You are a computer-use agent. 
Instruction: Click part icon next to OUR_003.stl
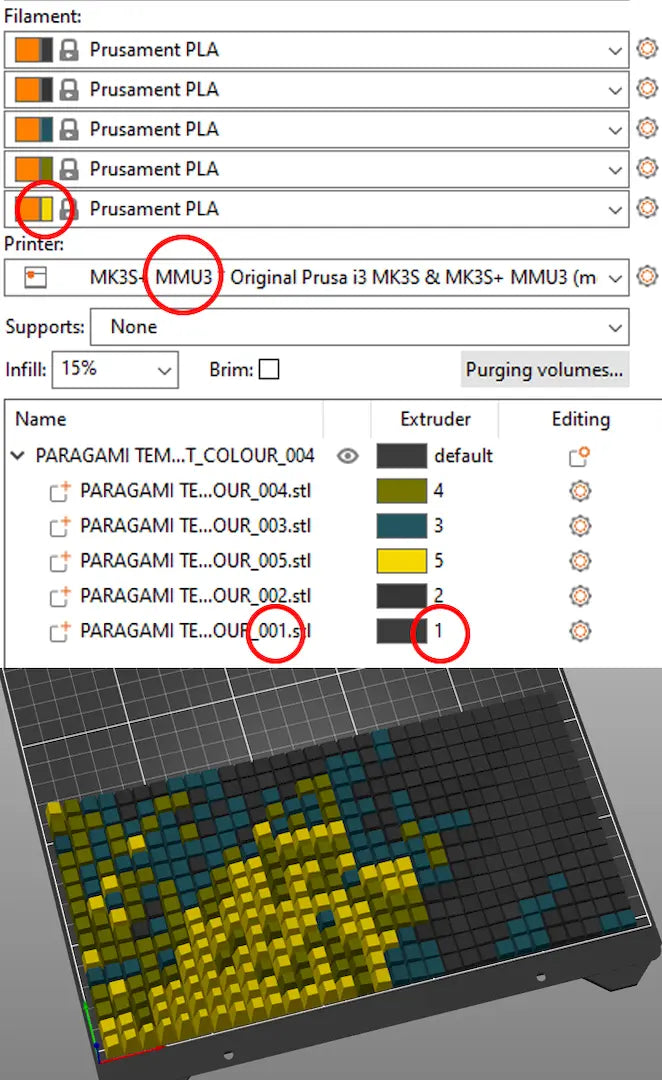60,526
